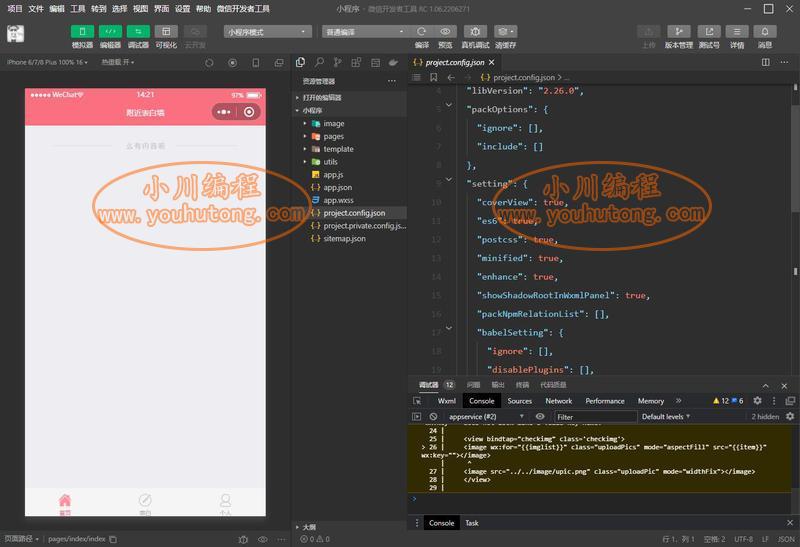Toggle the 编辑器 editor panel button

point(110,32)
